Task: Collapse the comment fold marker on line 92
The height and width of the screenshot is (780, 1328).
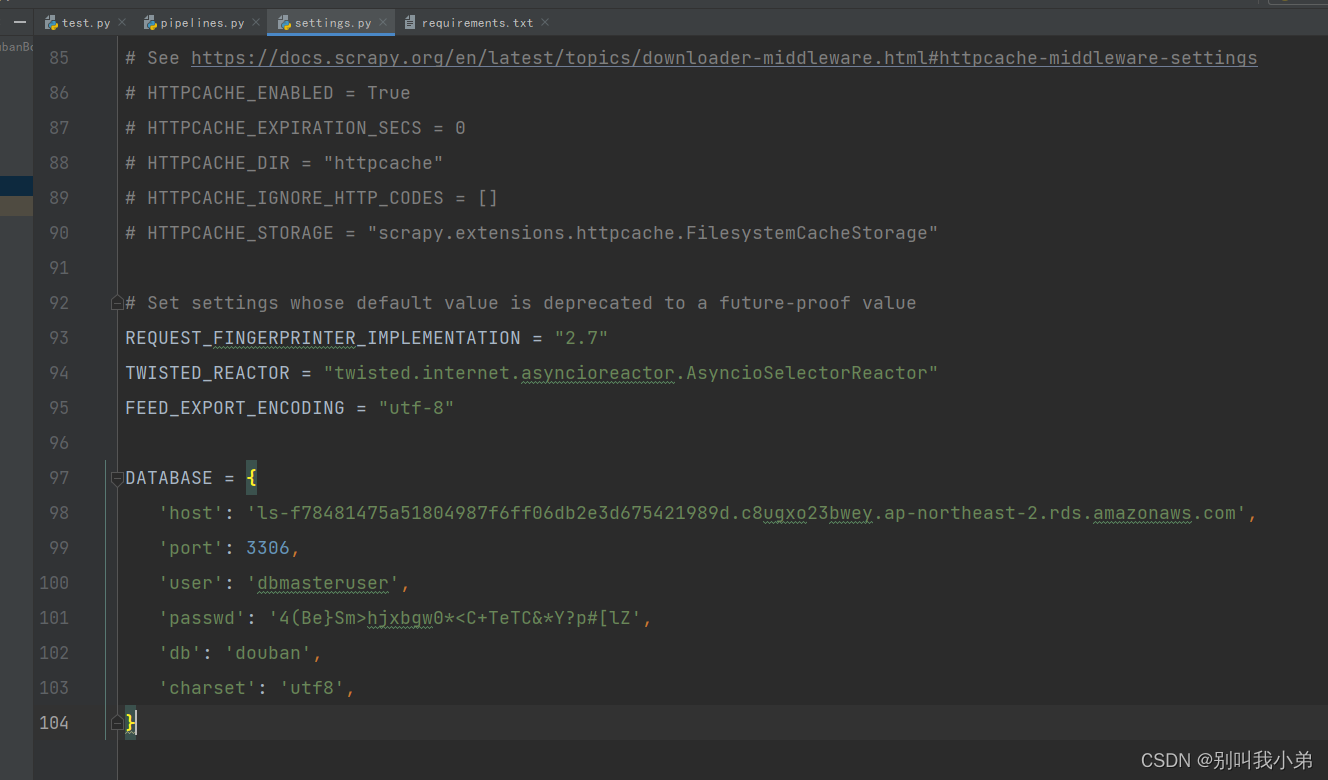Action: click(117, 303)
